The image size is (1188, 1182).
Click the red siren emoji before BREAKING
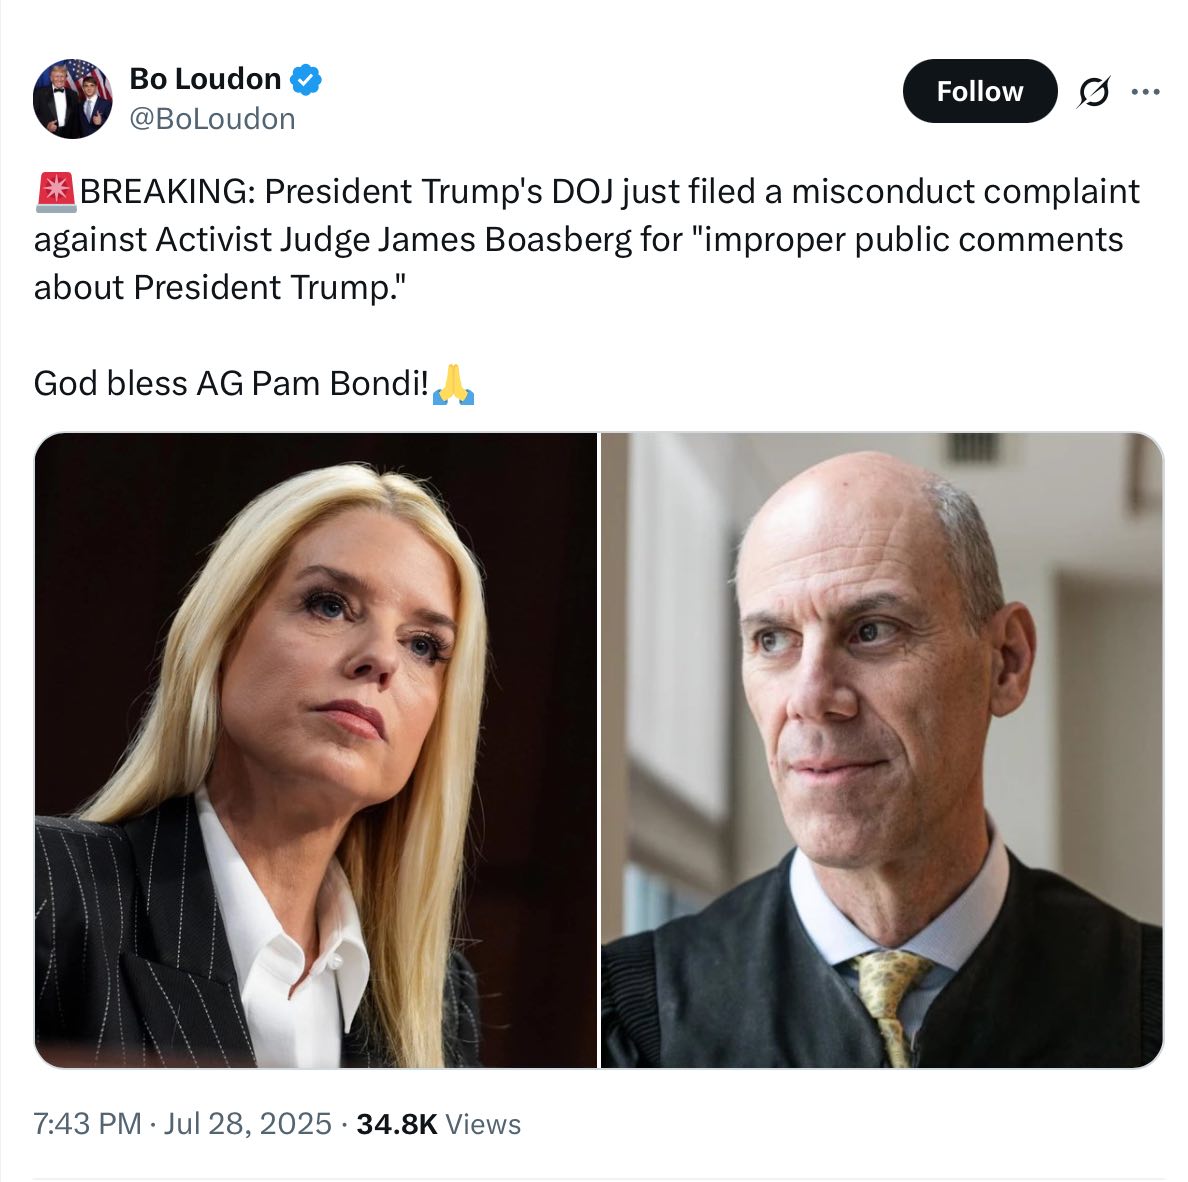(55, 192)
